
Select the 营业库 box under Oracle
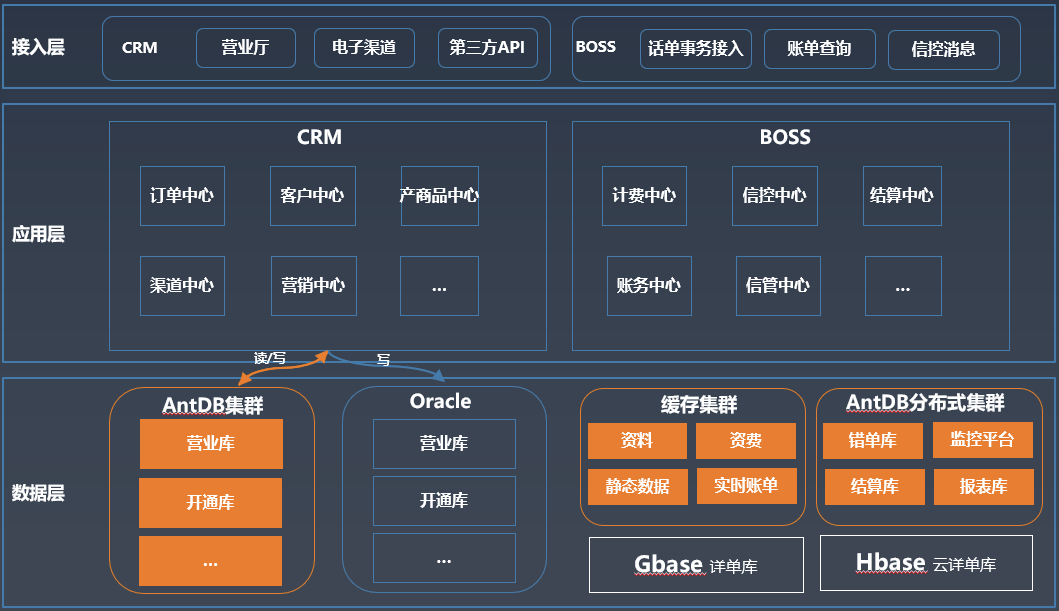click(444, 444)
